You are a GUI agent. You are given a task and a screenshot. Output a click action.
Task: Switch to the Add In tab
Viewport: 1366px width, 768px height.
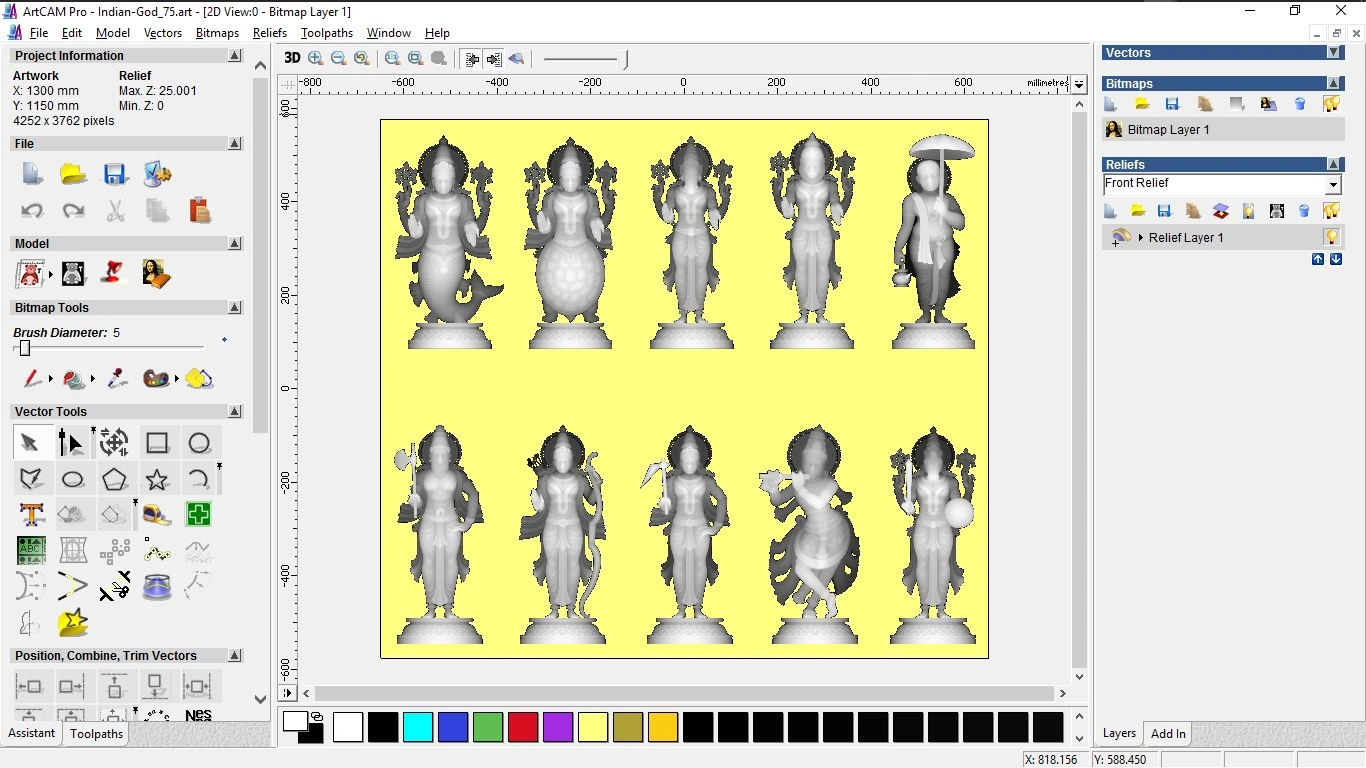[x=1167, y=734]
